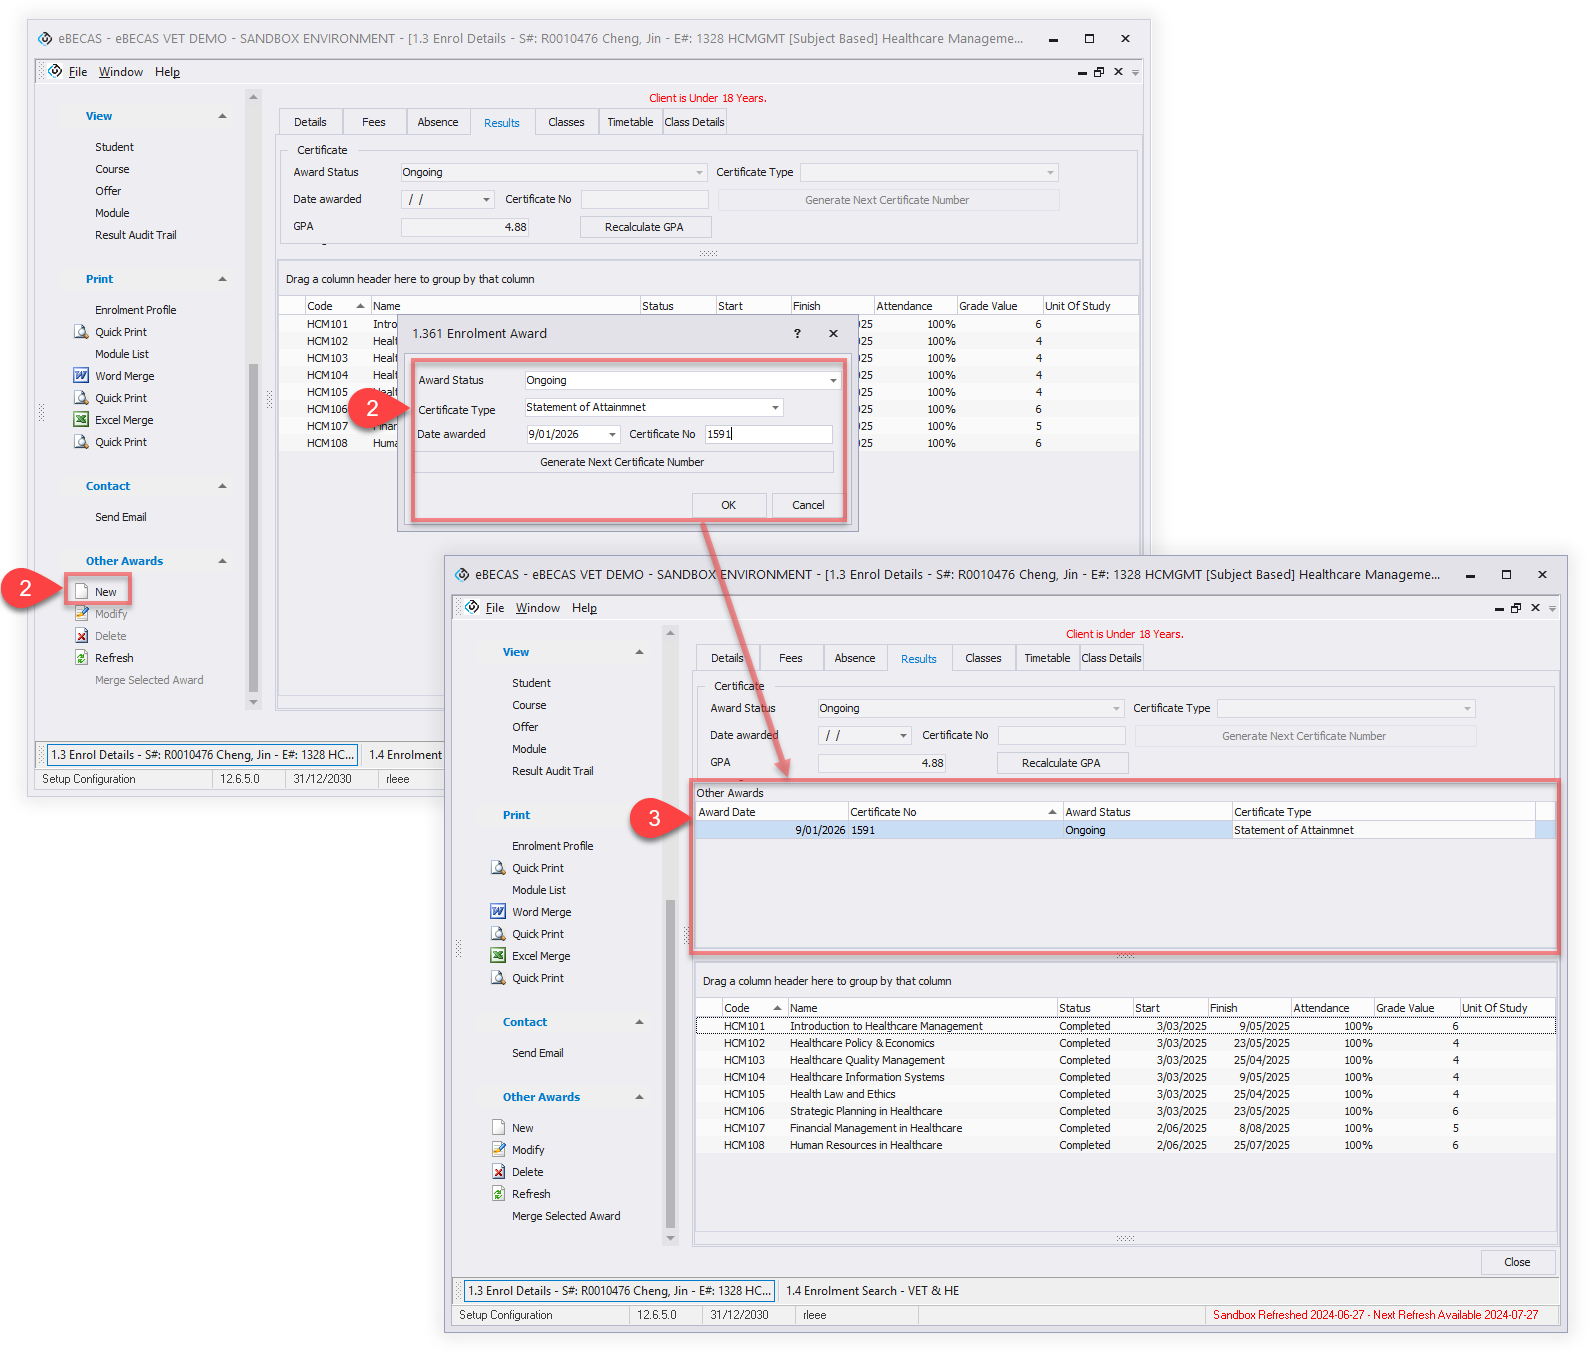The height and width of the screenshot is (1357, 1592).
Task: Open Award Status dropdown in Enrolment Award dialog
Action: point(832,381)
